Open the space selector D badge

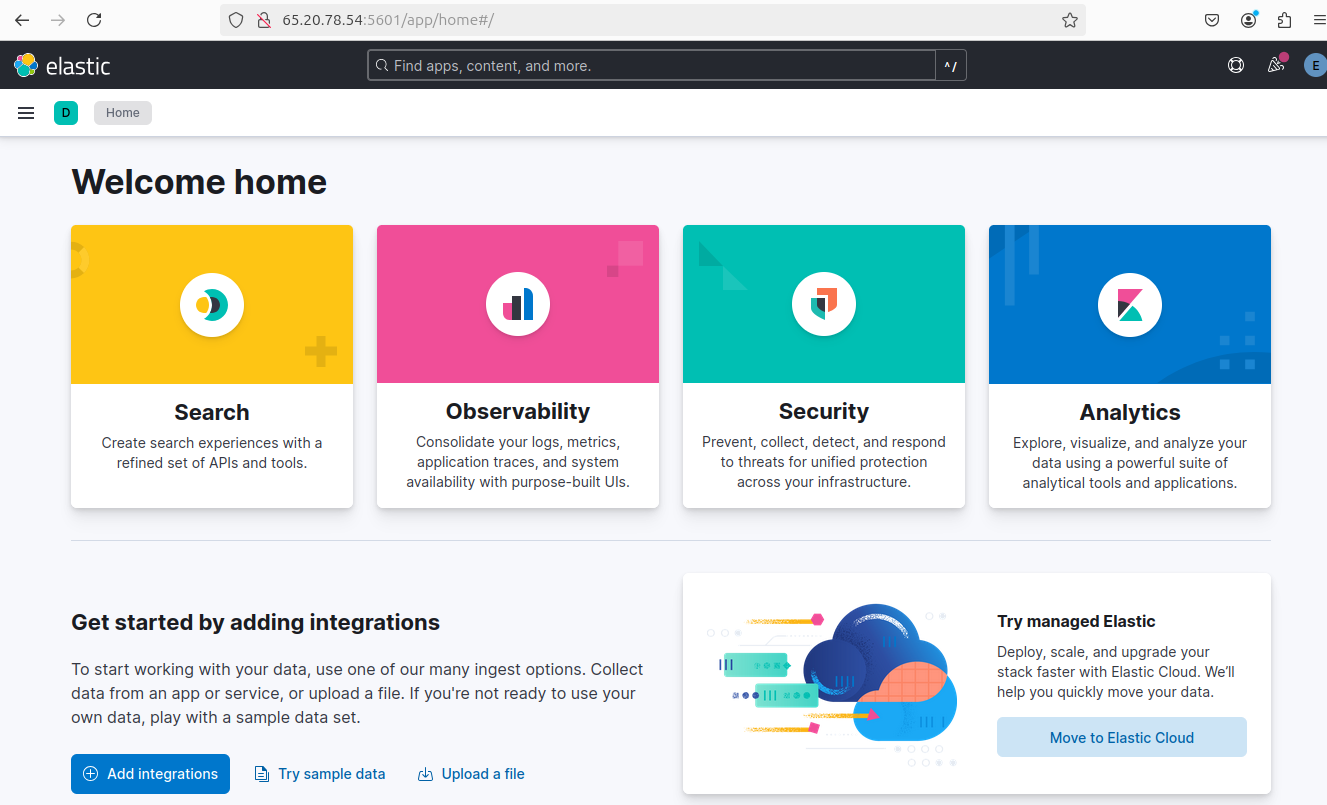click(x=66, y=113)
